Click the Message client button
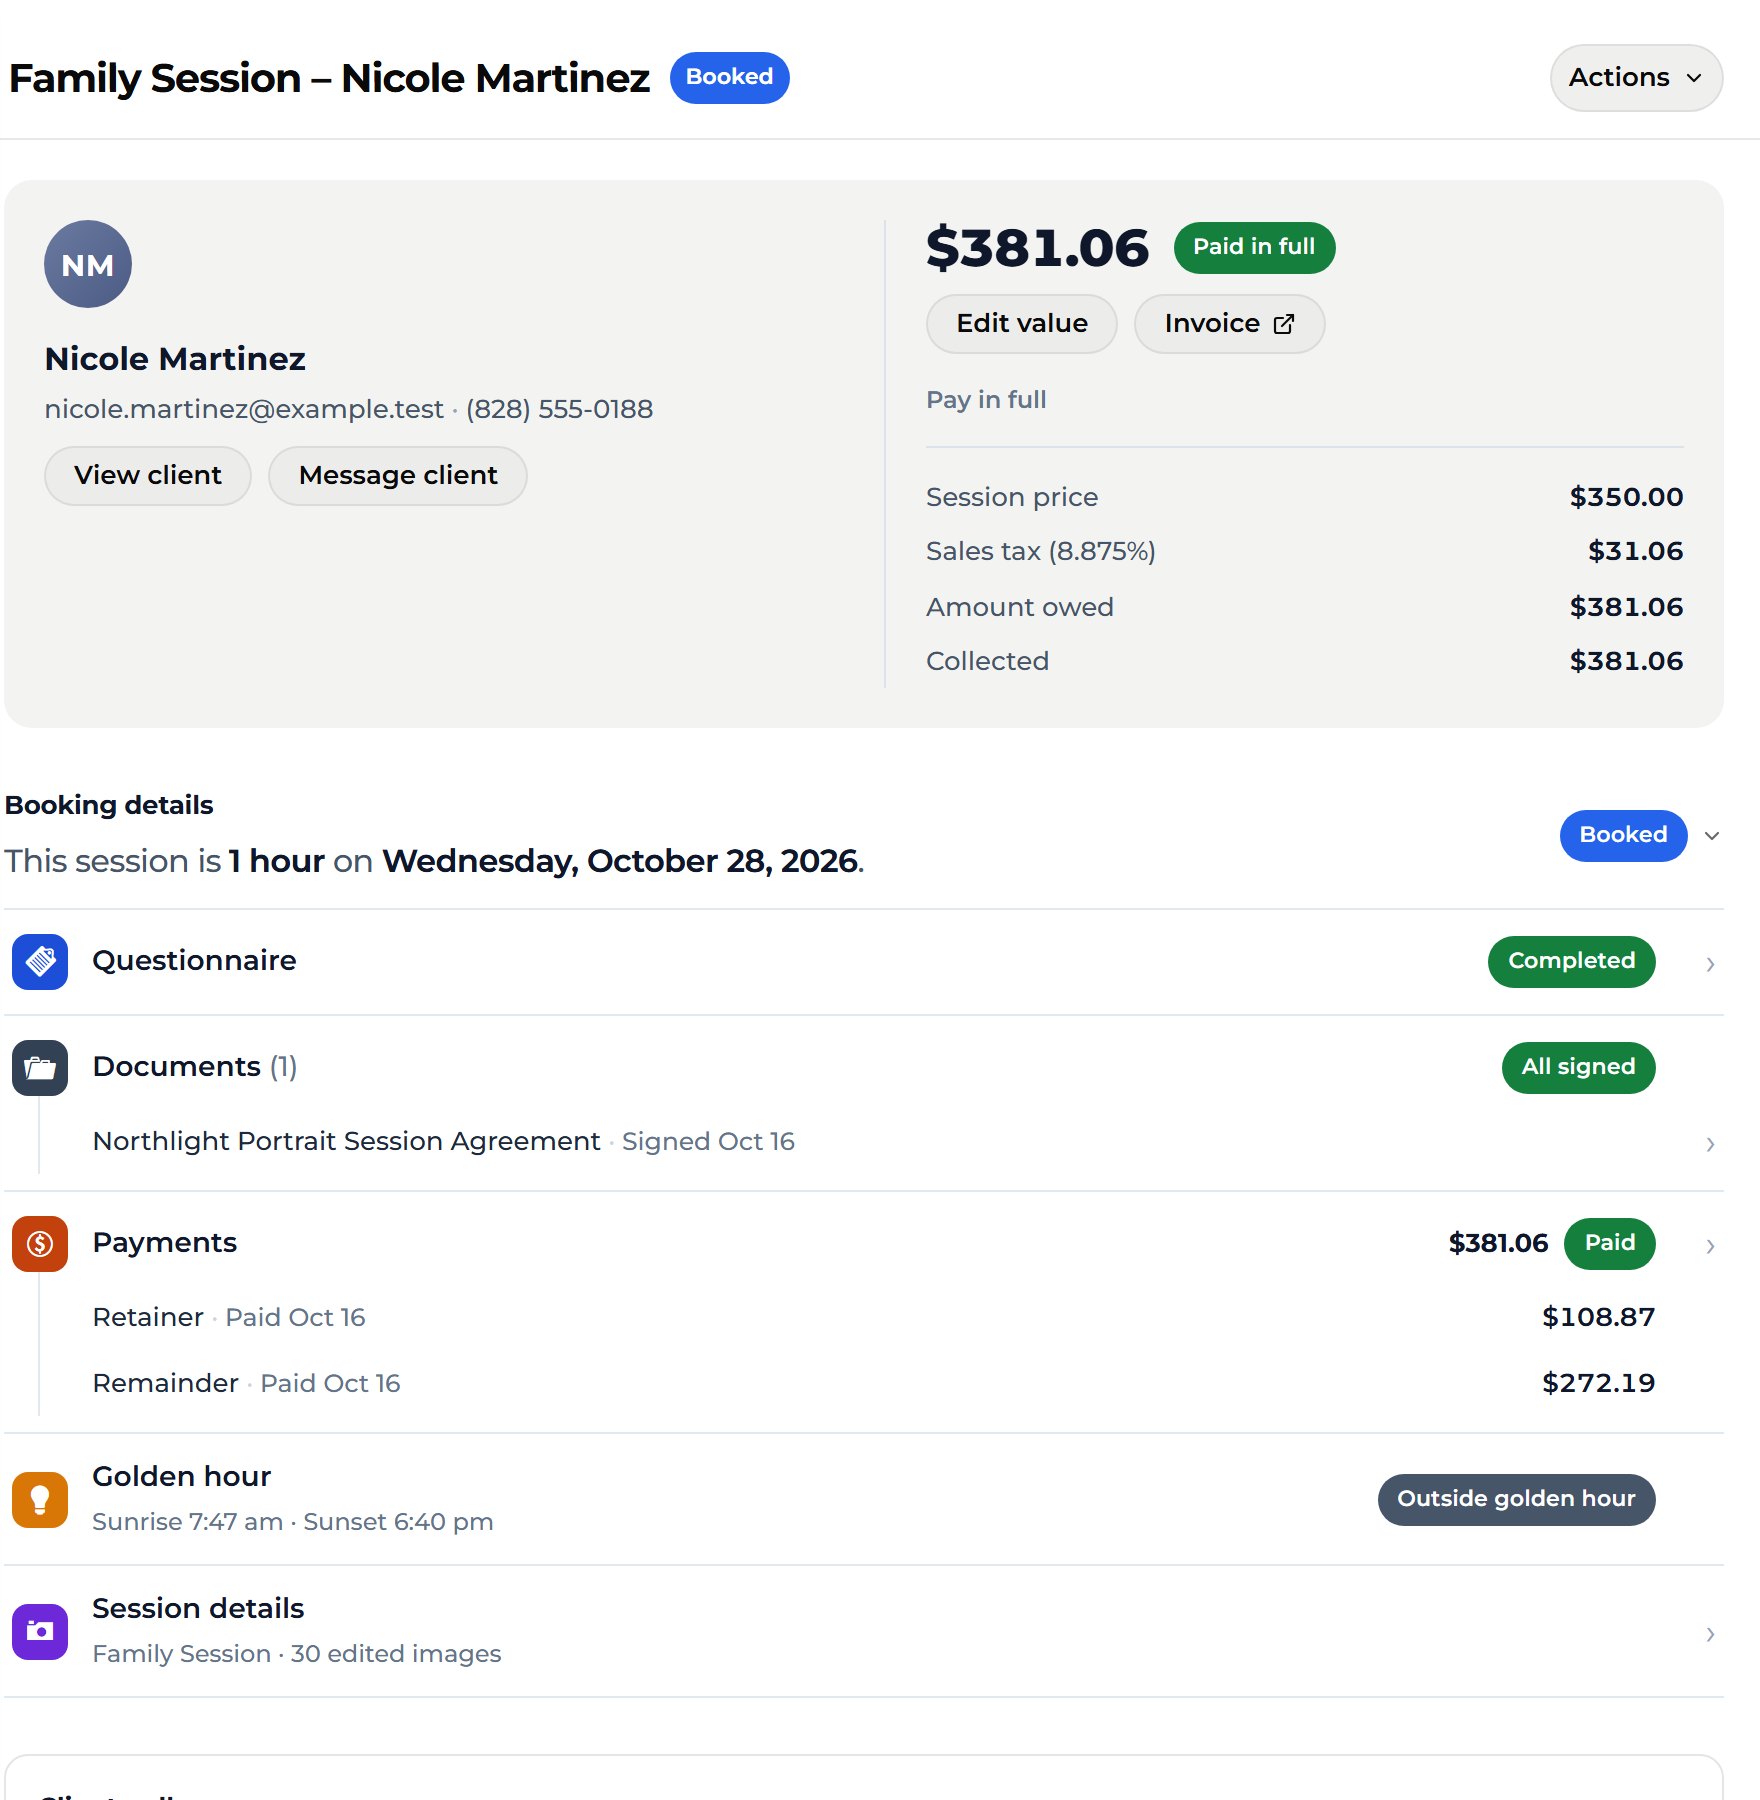The width and height of the screenshot is (1760, 1800). point(398,476)
